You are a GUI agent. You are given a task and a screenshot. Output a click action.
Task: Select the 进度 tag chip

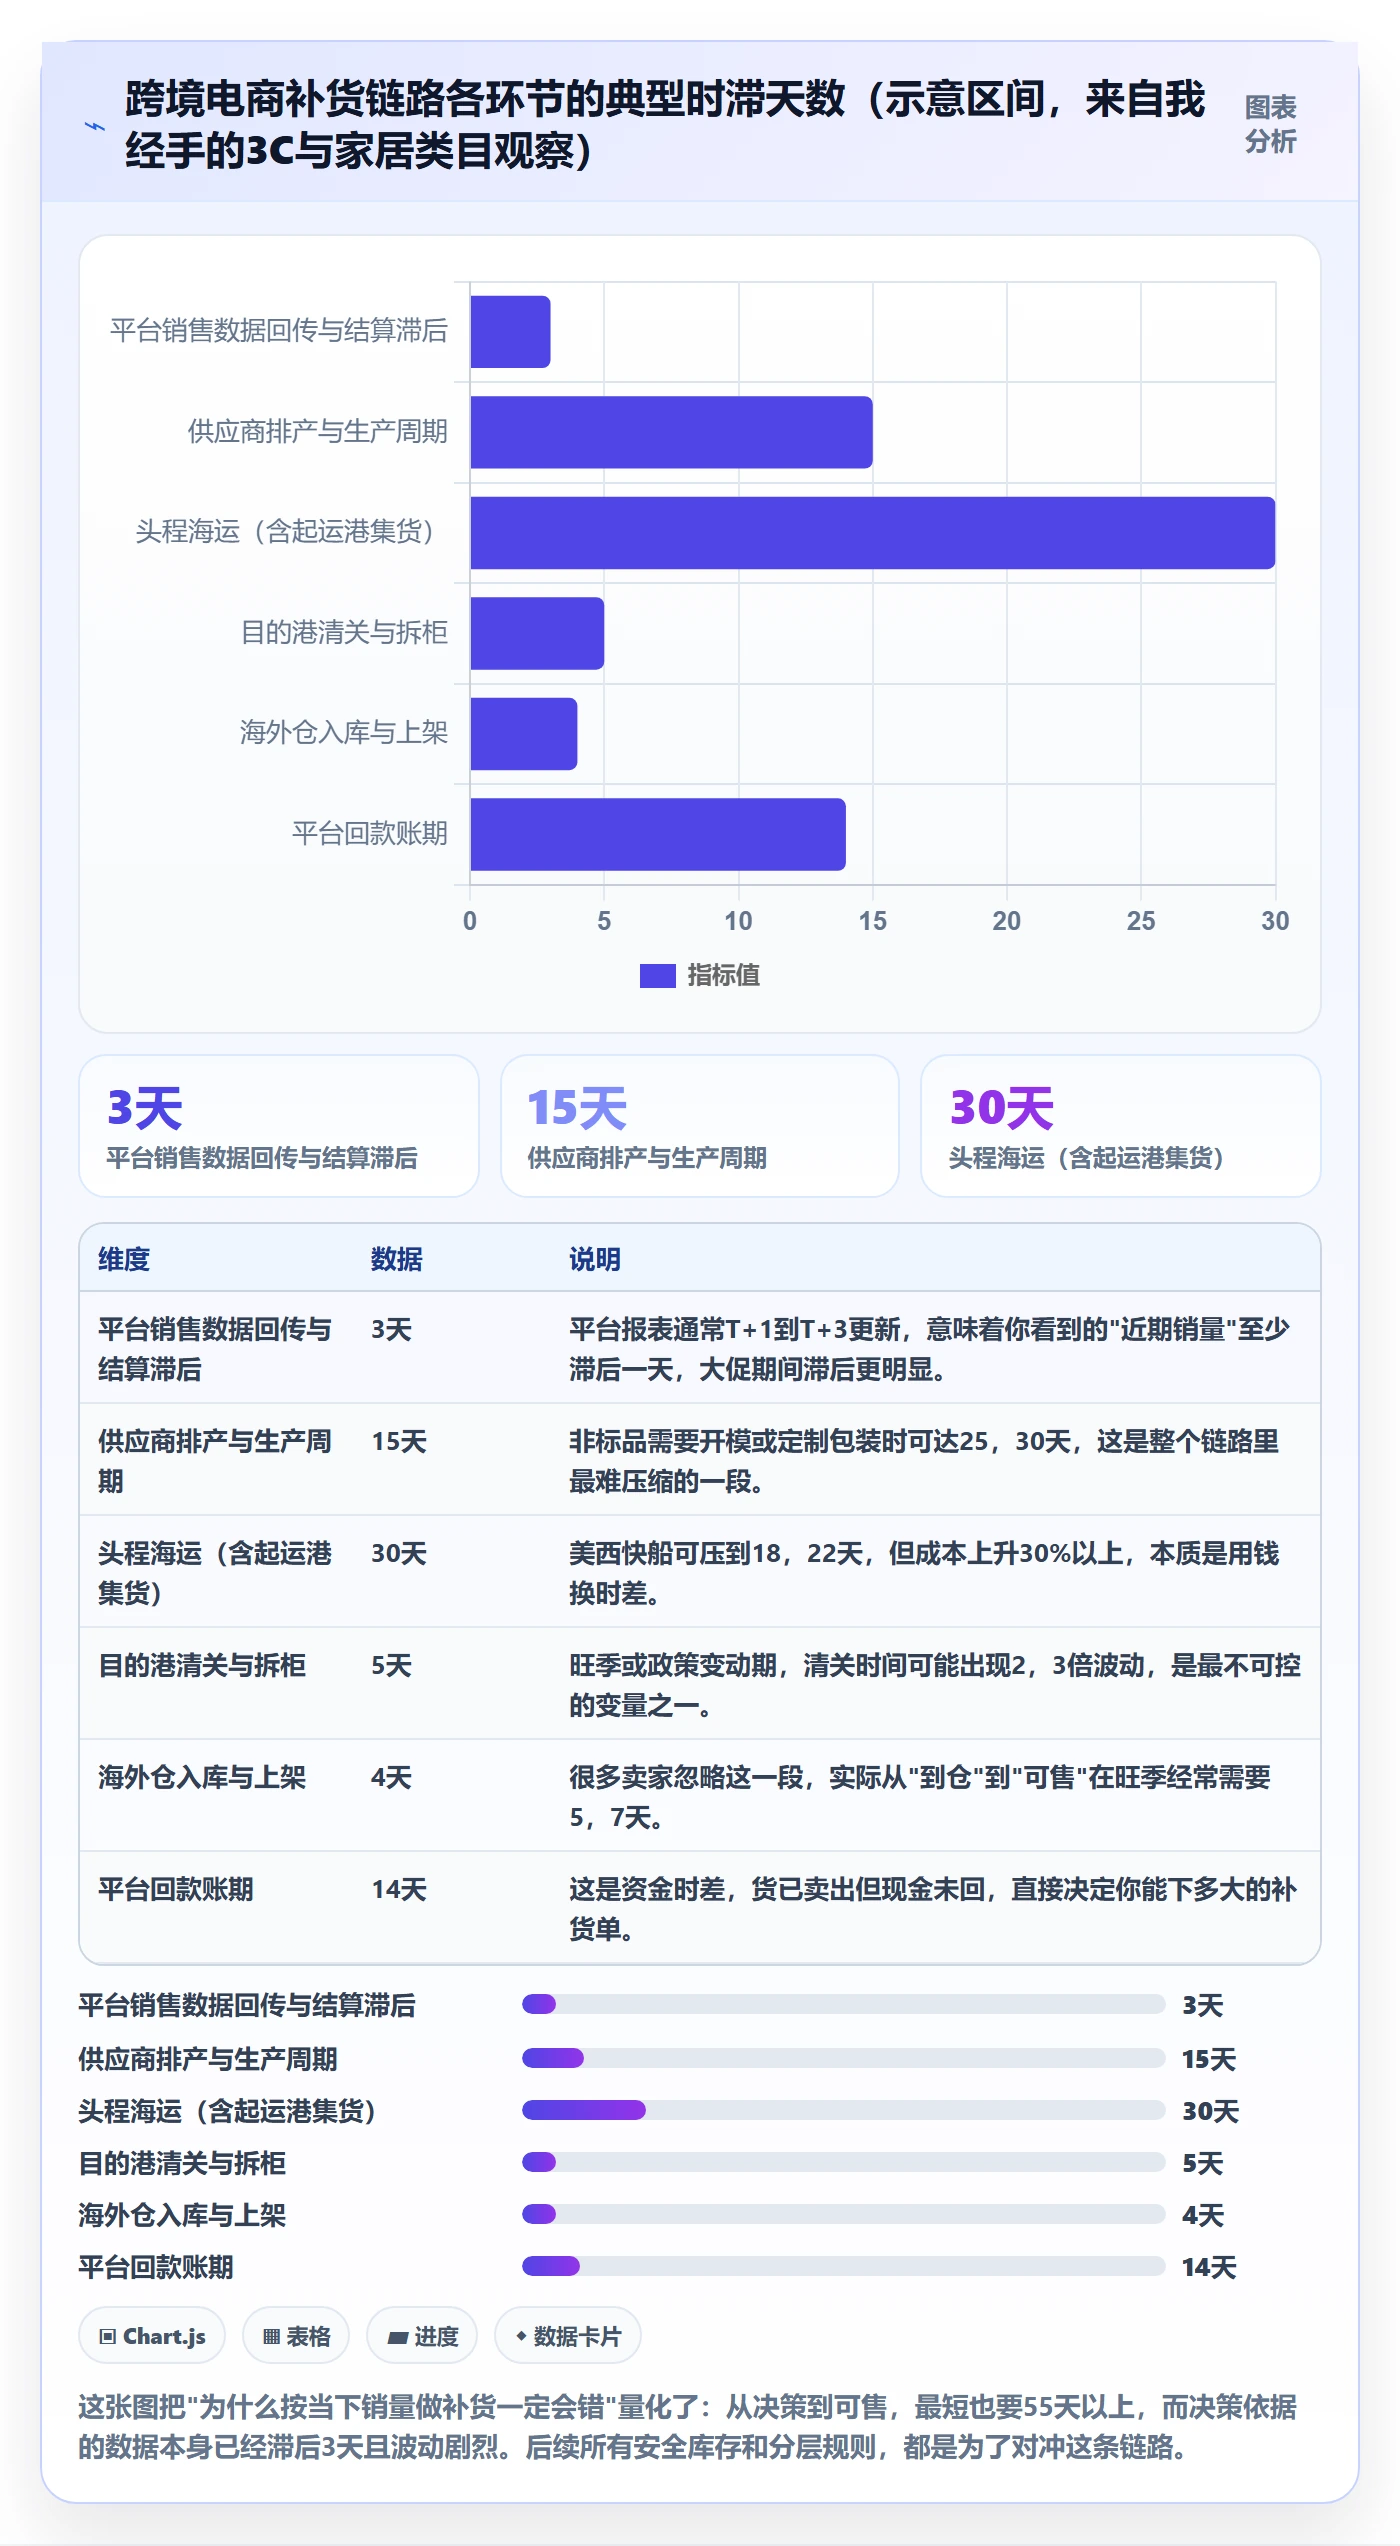coord(422,2336)
